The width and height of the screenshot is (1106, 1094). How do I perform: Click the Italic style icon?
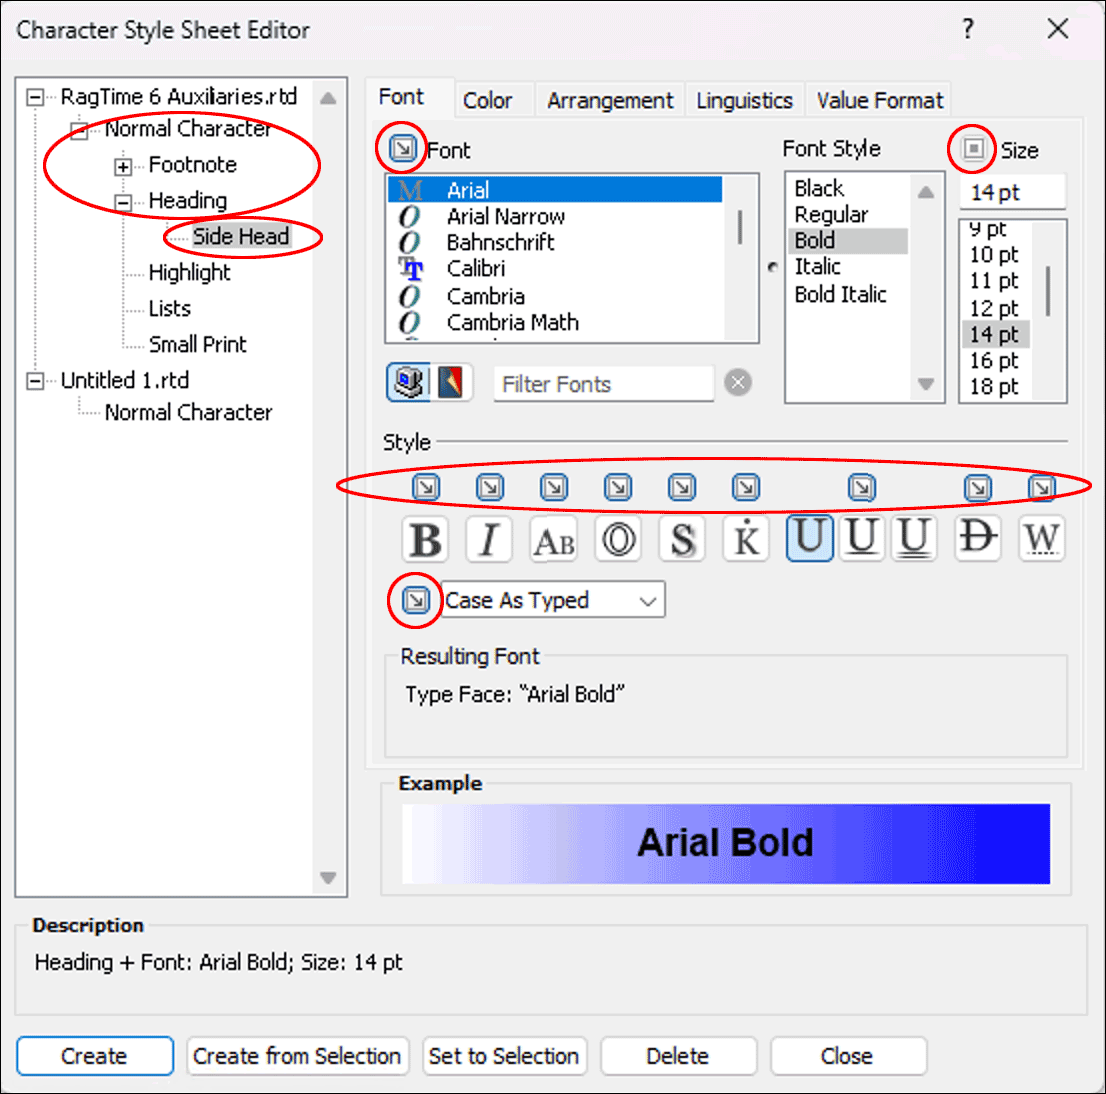(x=489, y=540)
